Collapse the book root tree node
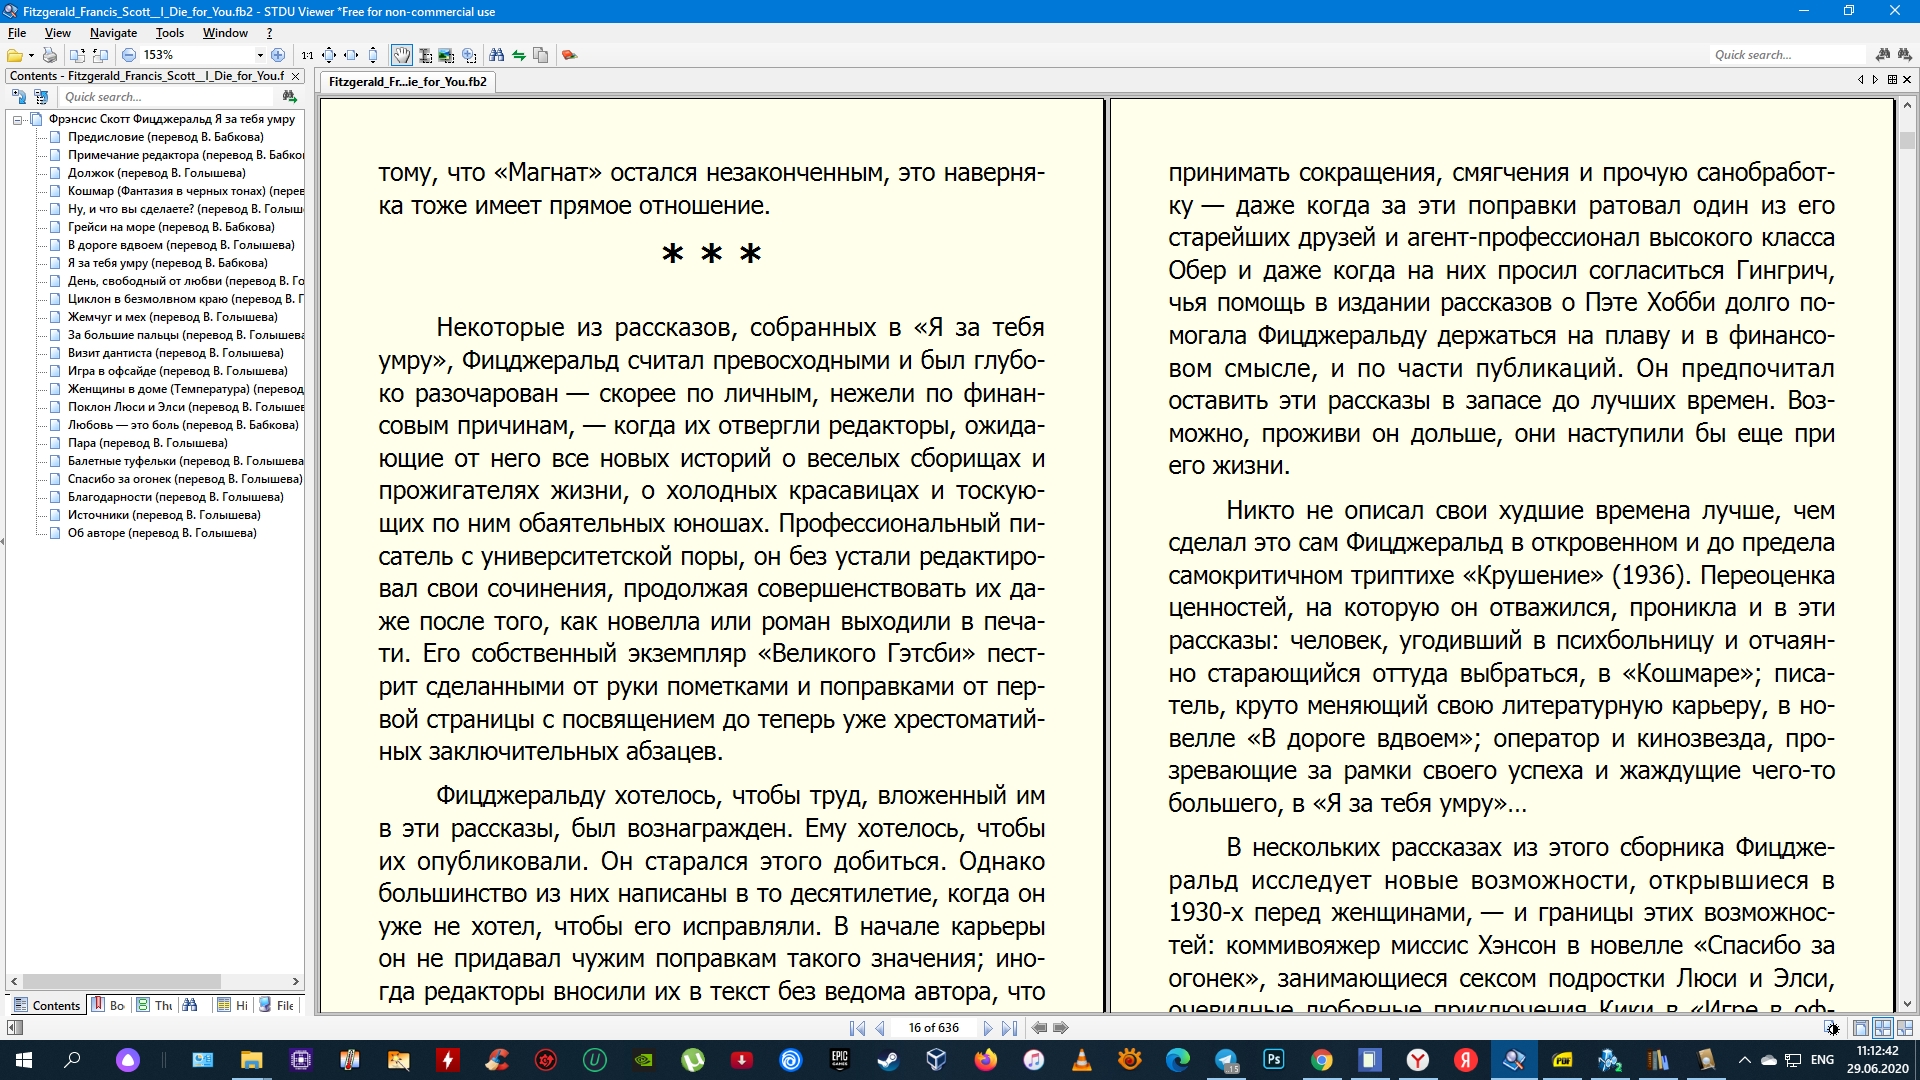The width and height of the screenshot is (1920, 1080). (17, 120)
